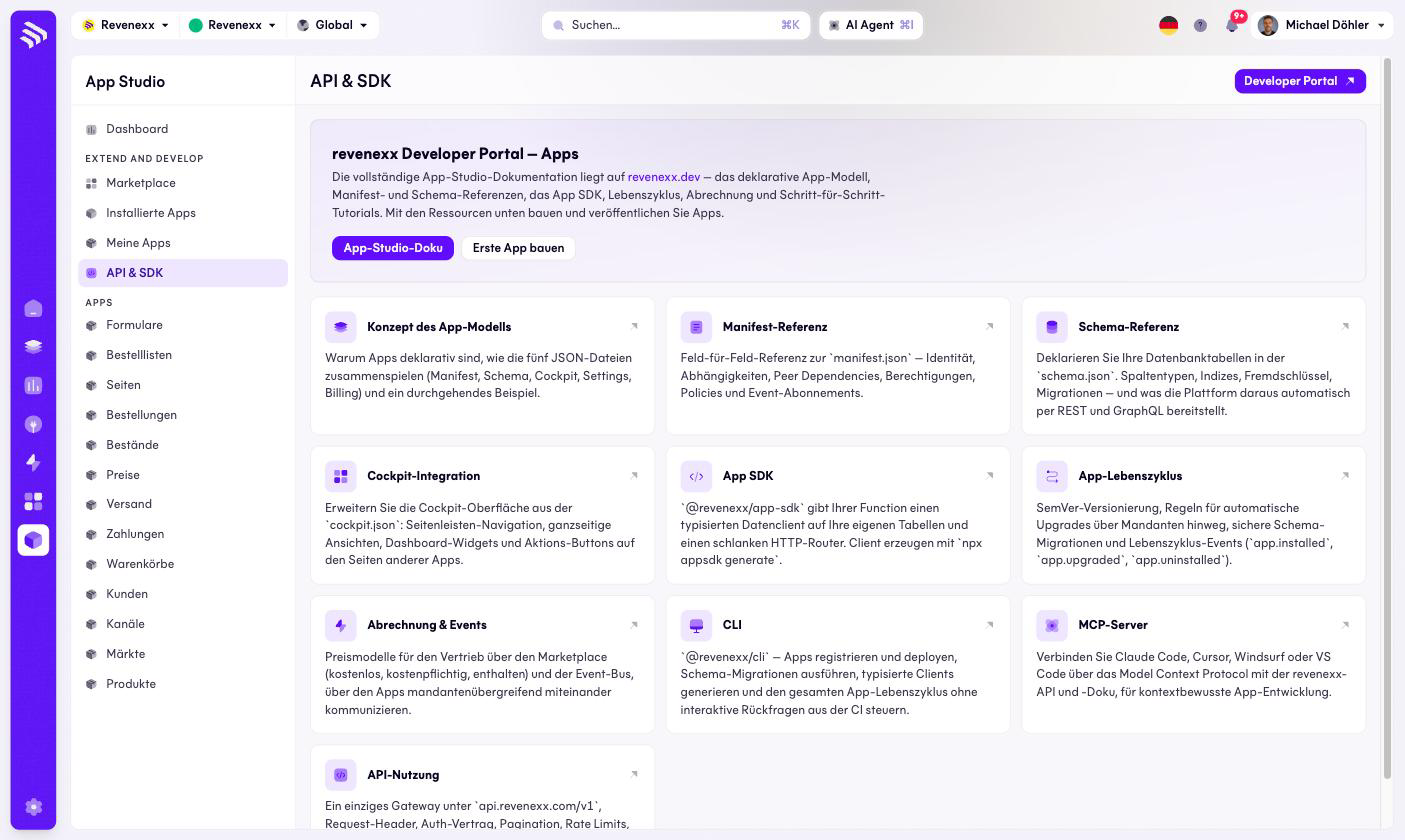Image resolution: width=1405 pixels, height=840 pixels.
Task: Open the AI Agent button
Action: (x=871, y=25)
